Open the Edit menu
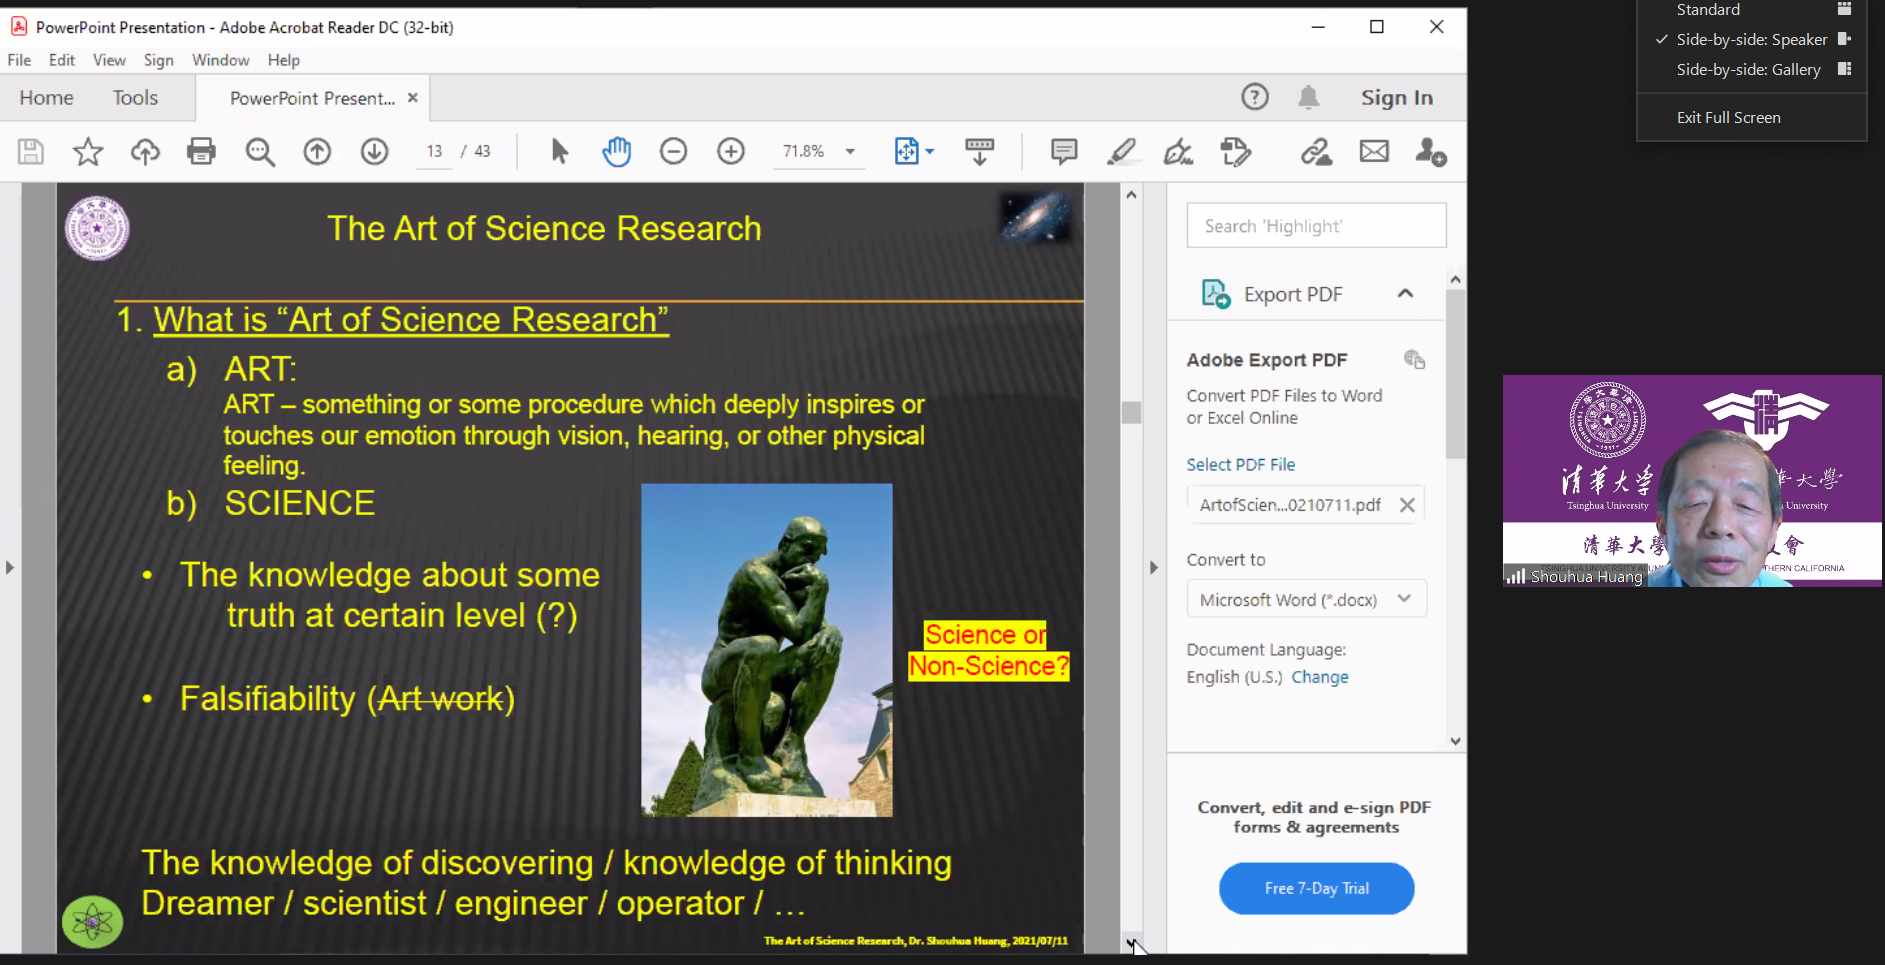The height and width of the screenshot is (965, 1885). click(x=62, y=60)
